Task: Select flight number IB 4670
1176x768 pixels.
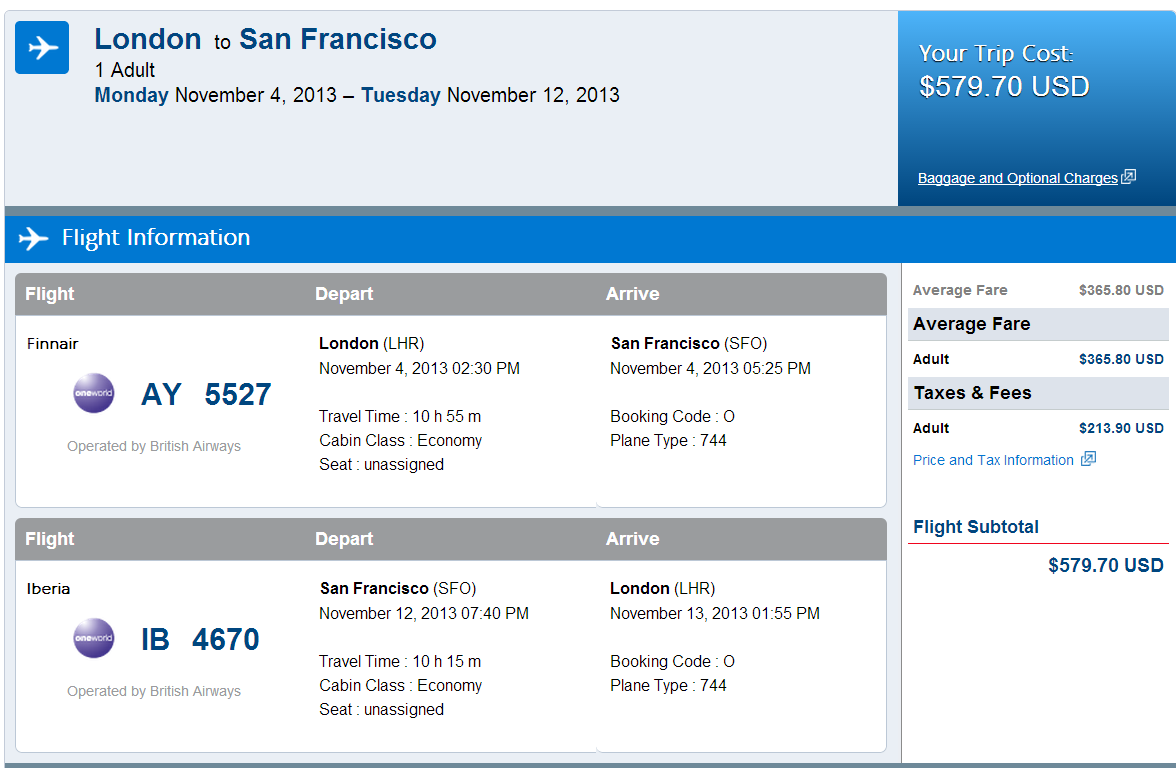Action: tap(200, 639)
